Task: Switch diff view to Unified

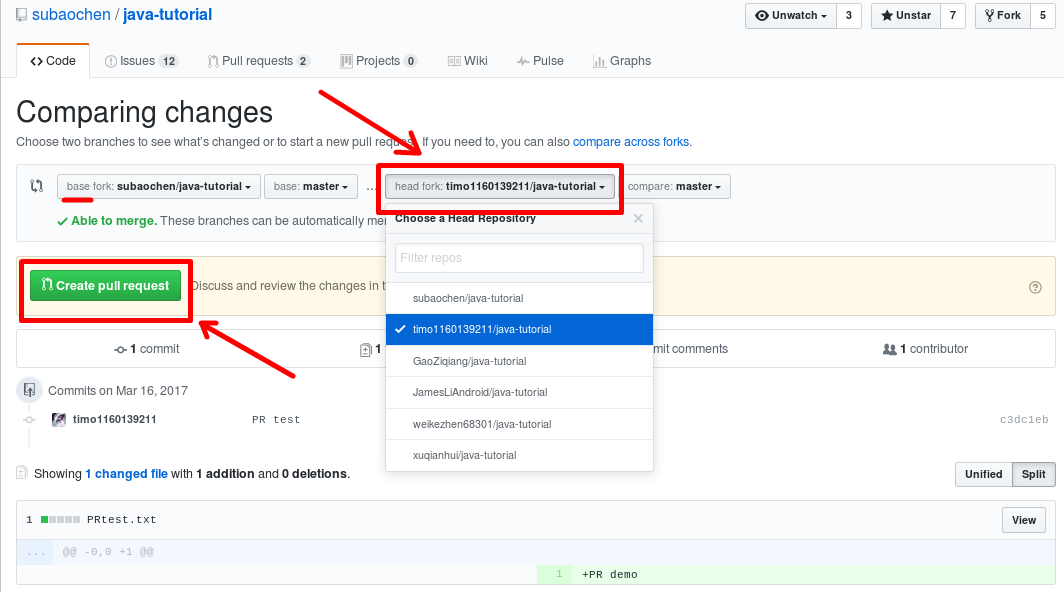Action: [983, 475]
